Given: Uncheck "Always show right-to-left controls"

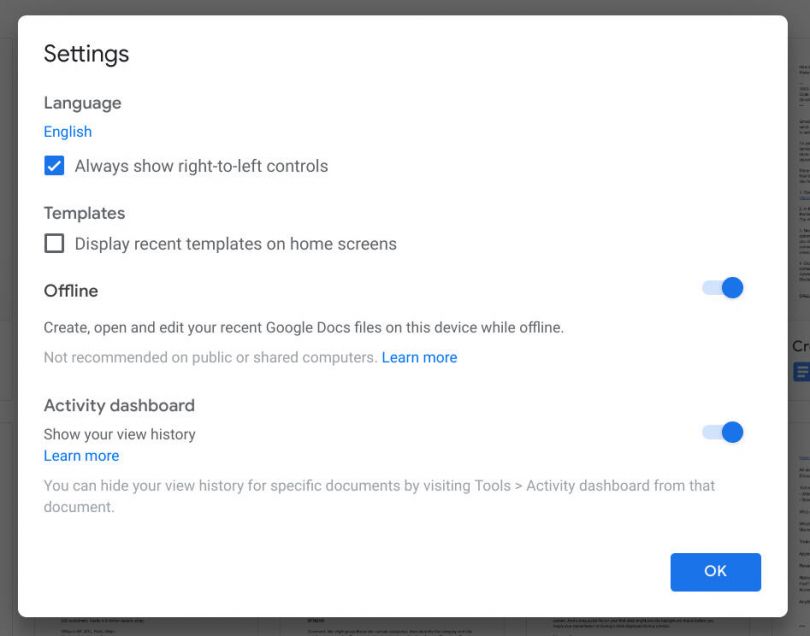Looking at the screenshot, I should pos(55,166).
